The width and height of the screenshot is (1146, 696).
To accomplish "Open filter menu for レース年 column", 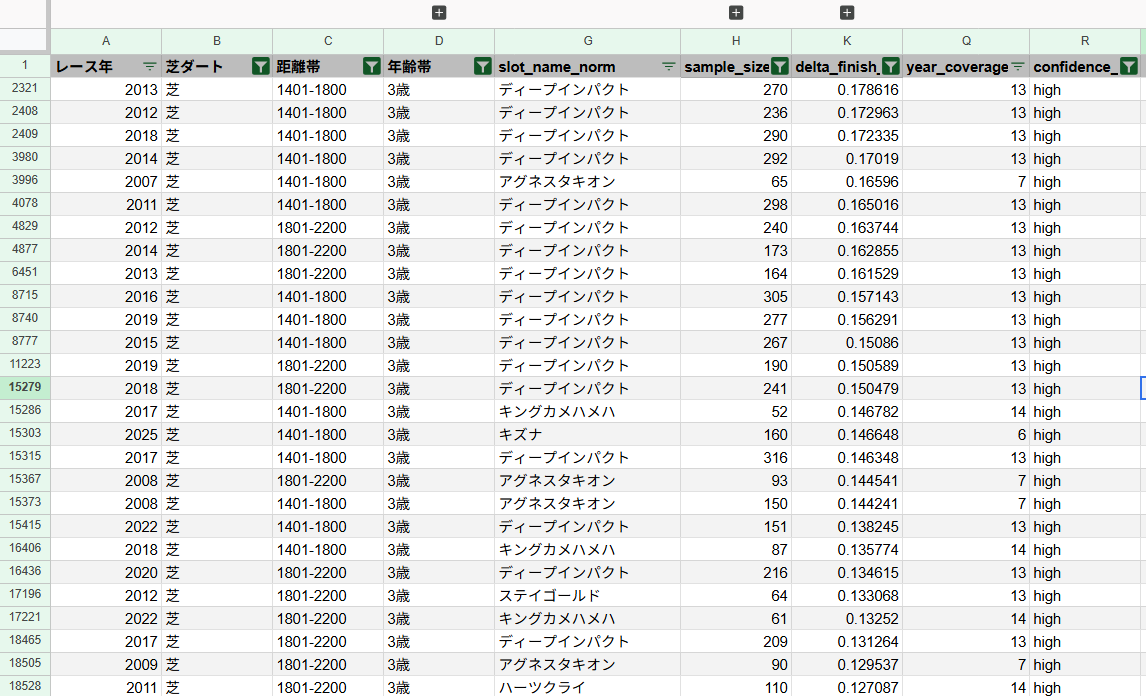I will coord(150,67).
